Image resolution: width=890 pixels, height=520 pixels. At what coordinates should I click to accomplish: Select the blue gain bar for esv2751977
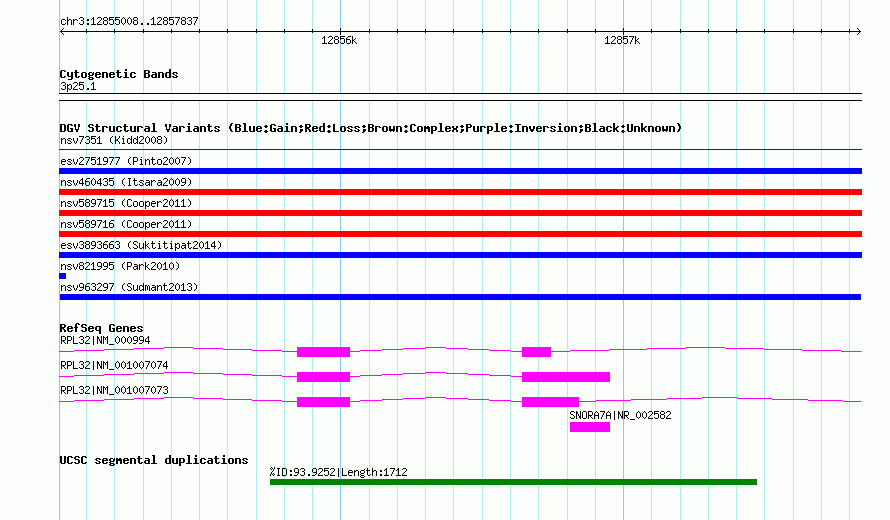[460, 171]
